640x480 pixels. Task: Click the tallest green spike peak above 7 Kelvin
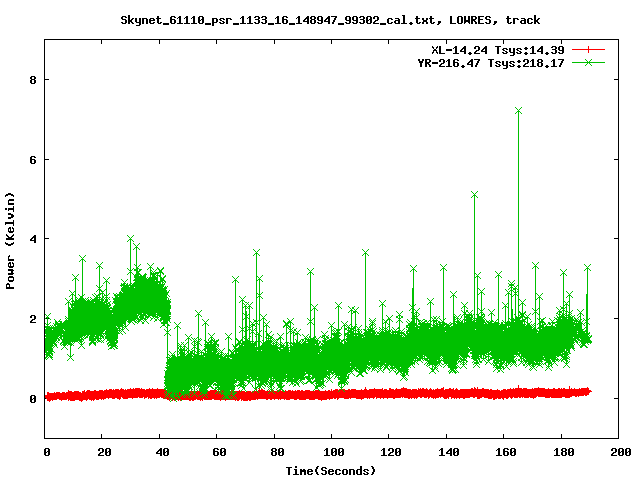tap(518, 111)
